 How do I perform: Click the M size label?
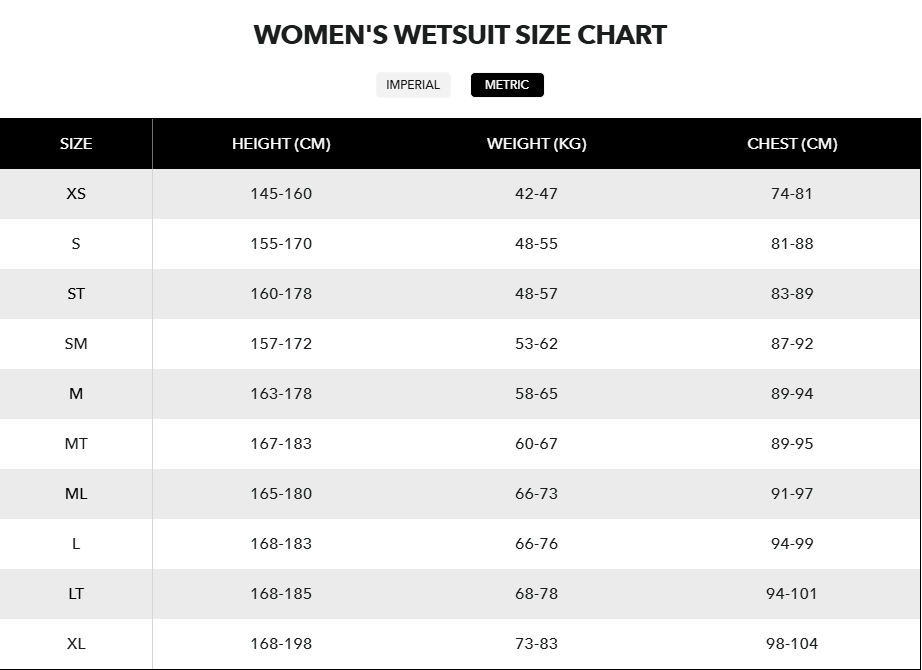[75, 394]
